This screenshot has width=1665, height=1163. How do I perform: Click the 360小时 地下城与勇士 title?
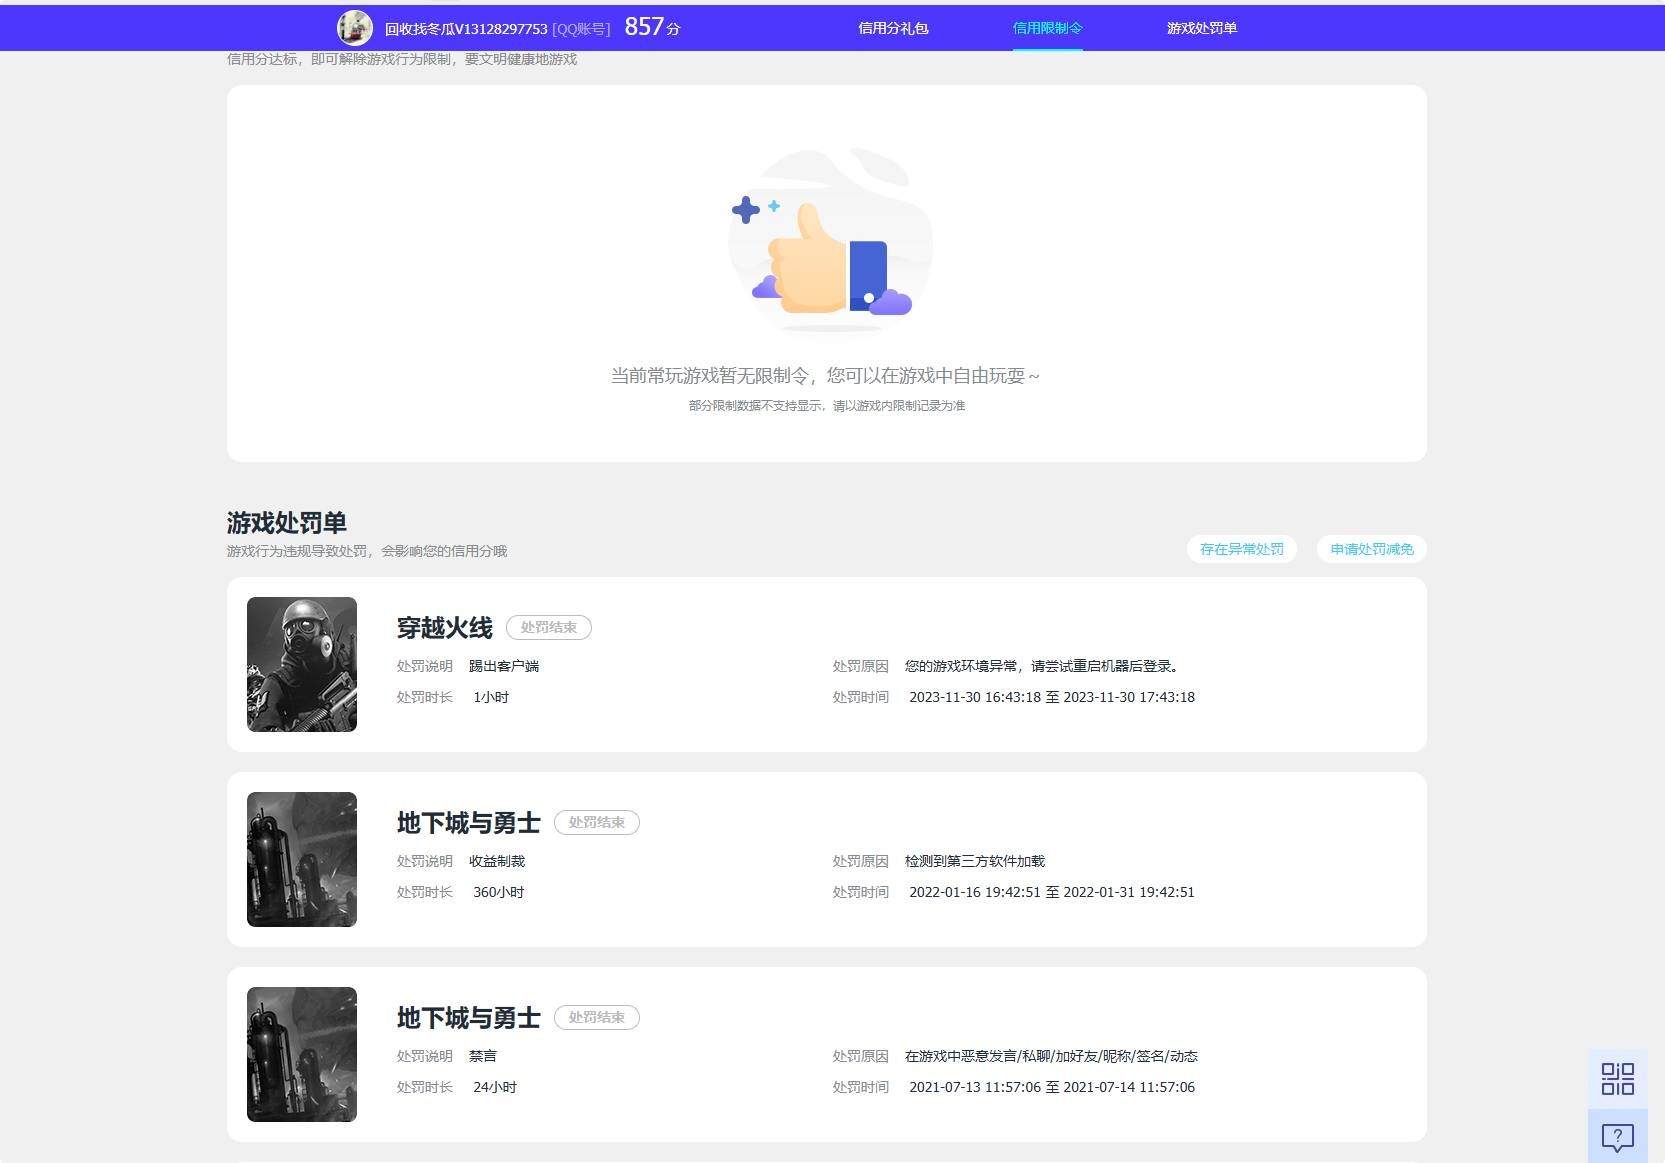point(469,823)
